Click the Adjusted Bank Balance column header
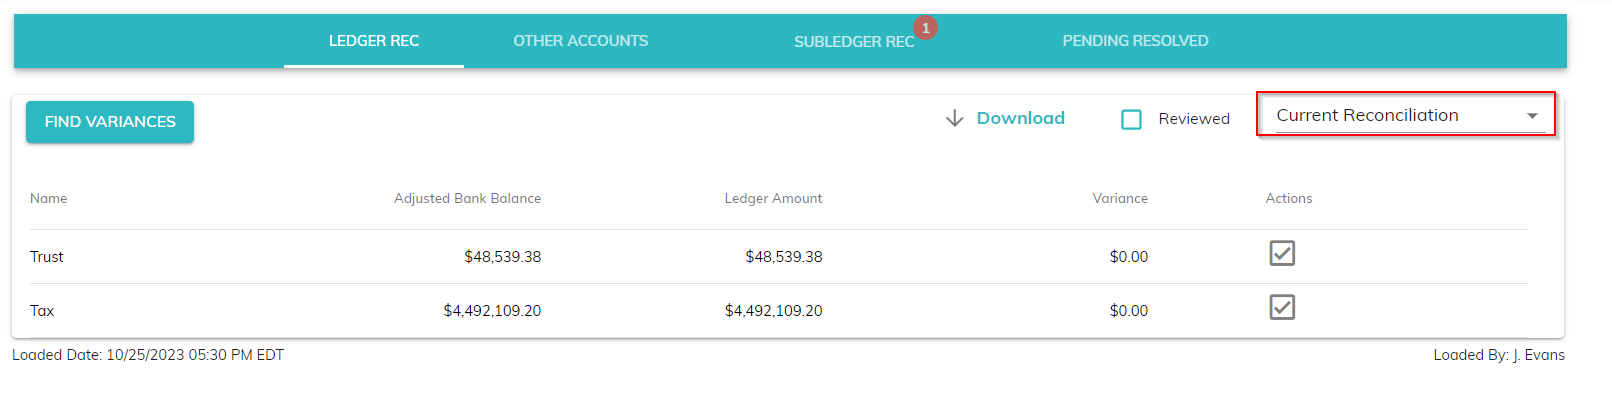The height and width of the screenshot is (412, 1612). (467, 199)
